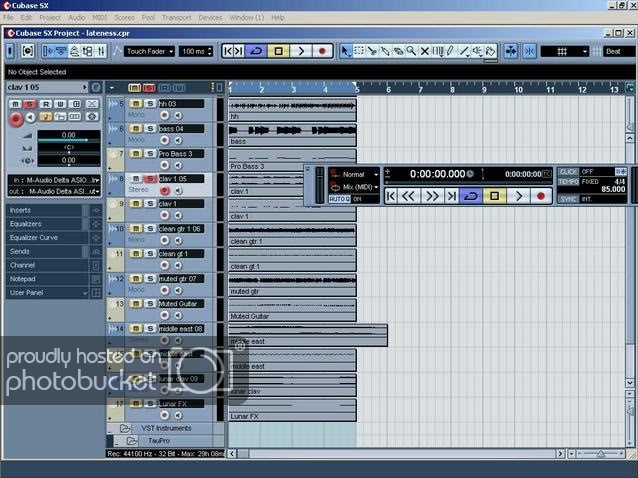Toggle the Cycle loop button in toolbar

tap(256, 51)
